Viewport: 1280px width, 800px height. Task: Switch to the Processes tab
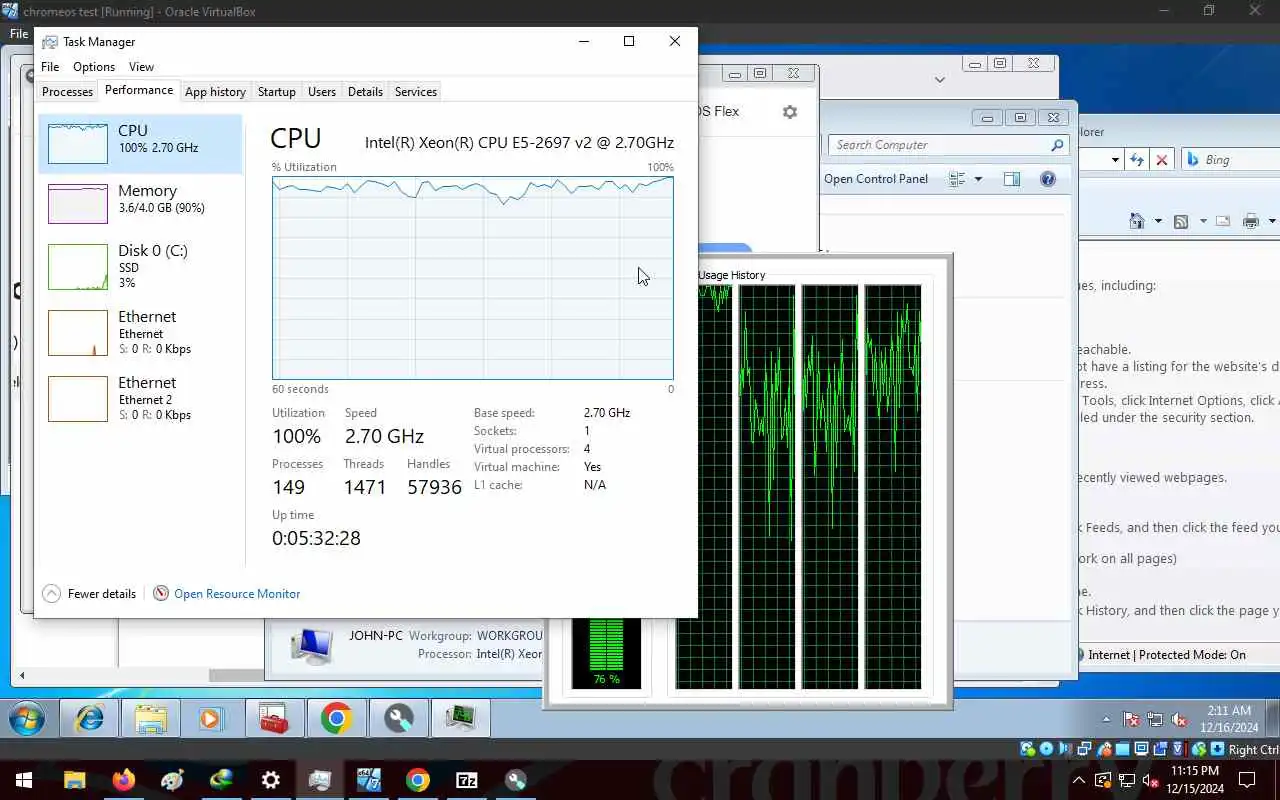(67, 91)
